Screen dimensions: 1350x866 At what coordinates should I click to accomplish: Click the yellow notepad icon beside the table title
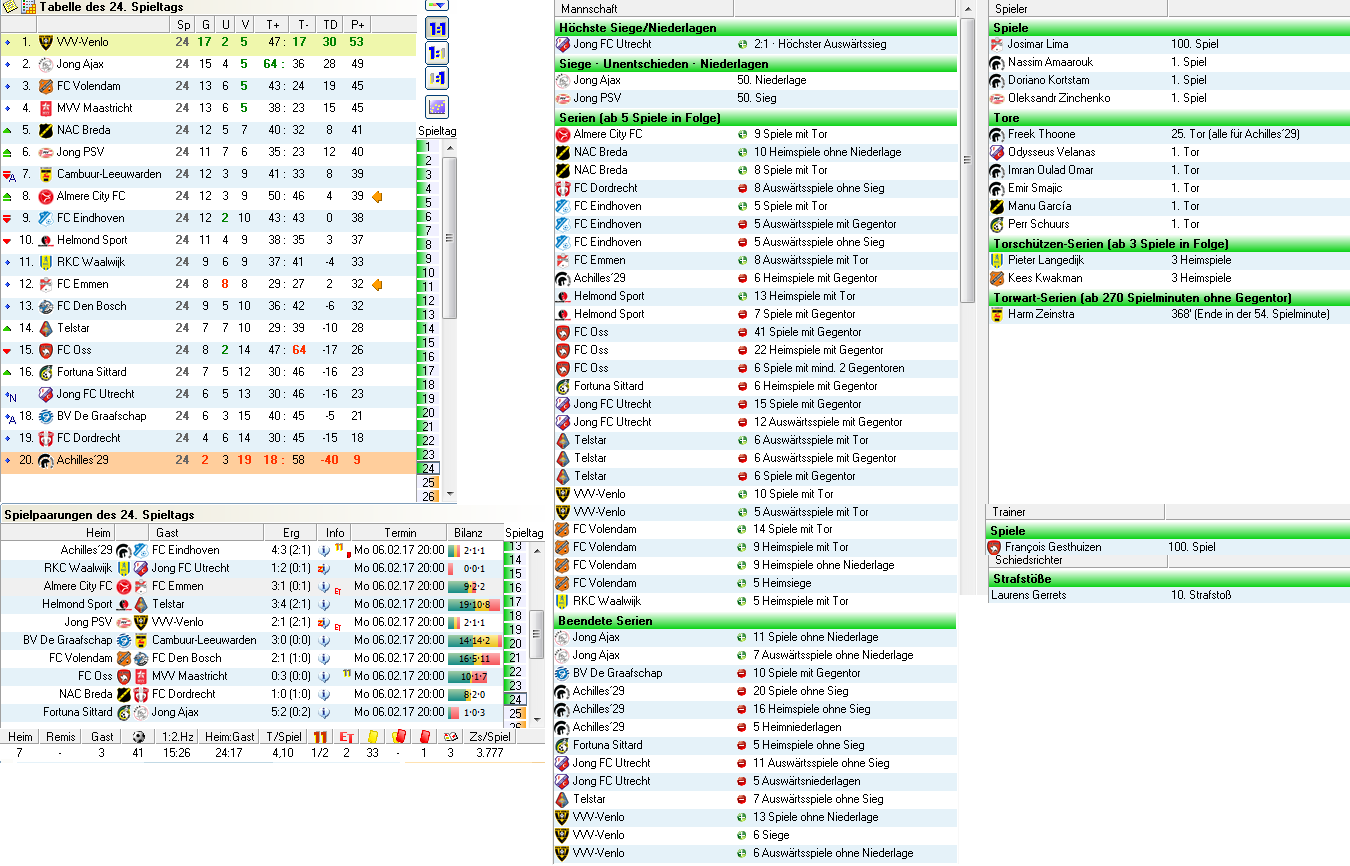pos(9,7)
